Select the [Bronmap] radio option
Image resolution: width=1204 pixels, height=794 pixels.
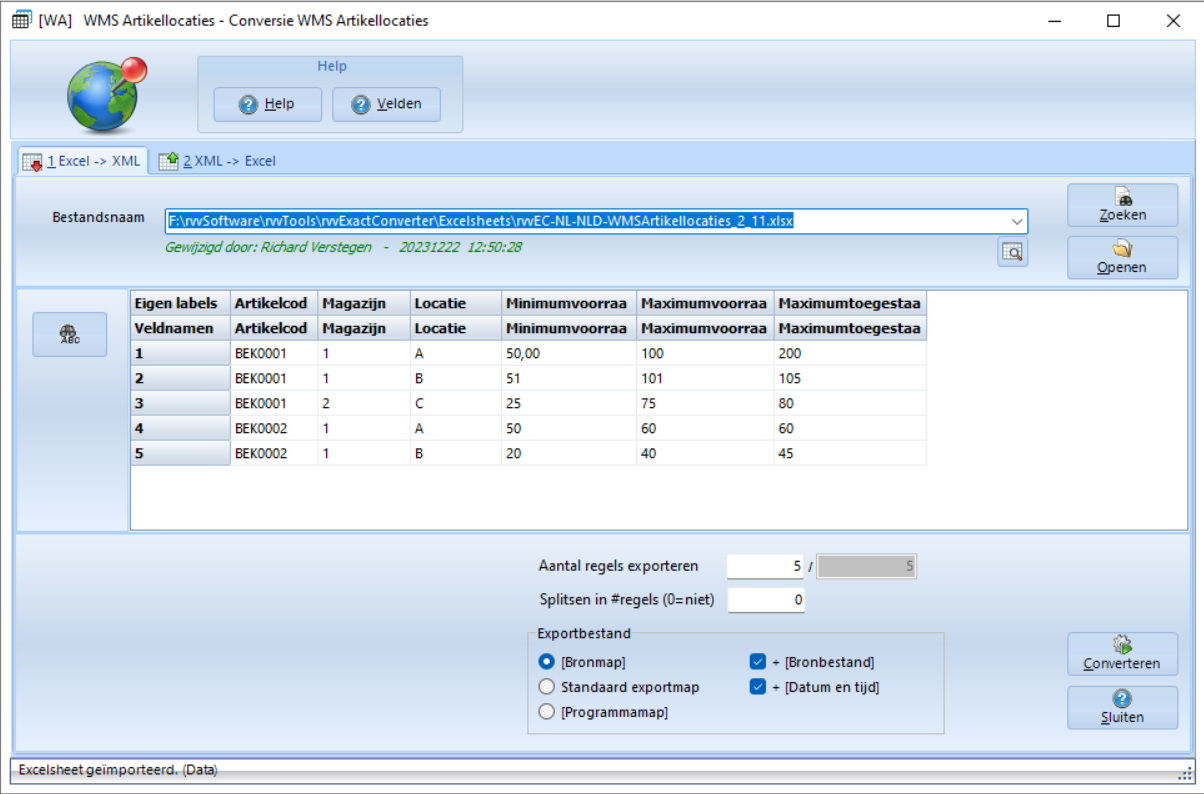coord(546,661)
